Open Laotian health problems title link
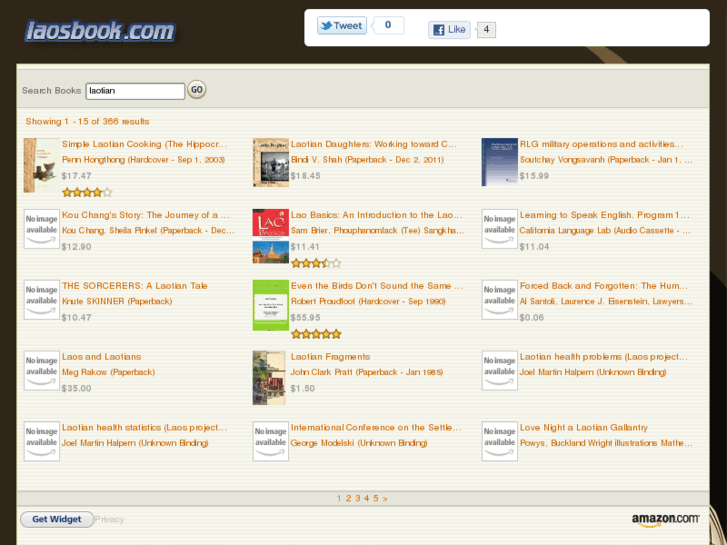The height and width of the screenshot is (545, 727). click(603, 357)
